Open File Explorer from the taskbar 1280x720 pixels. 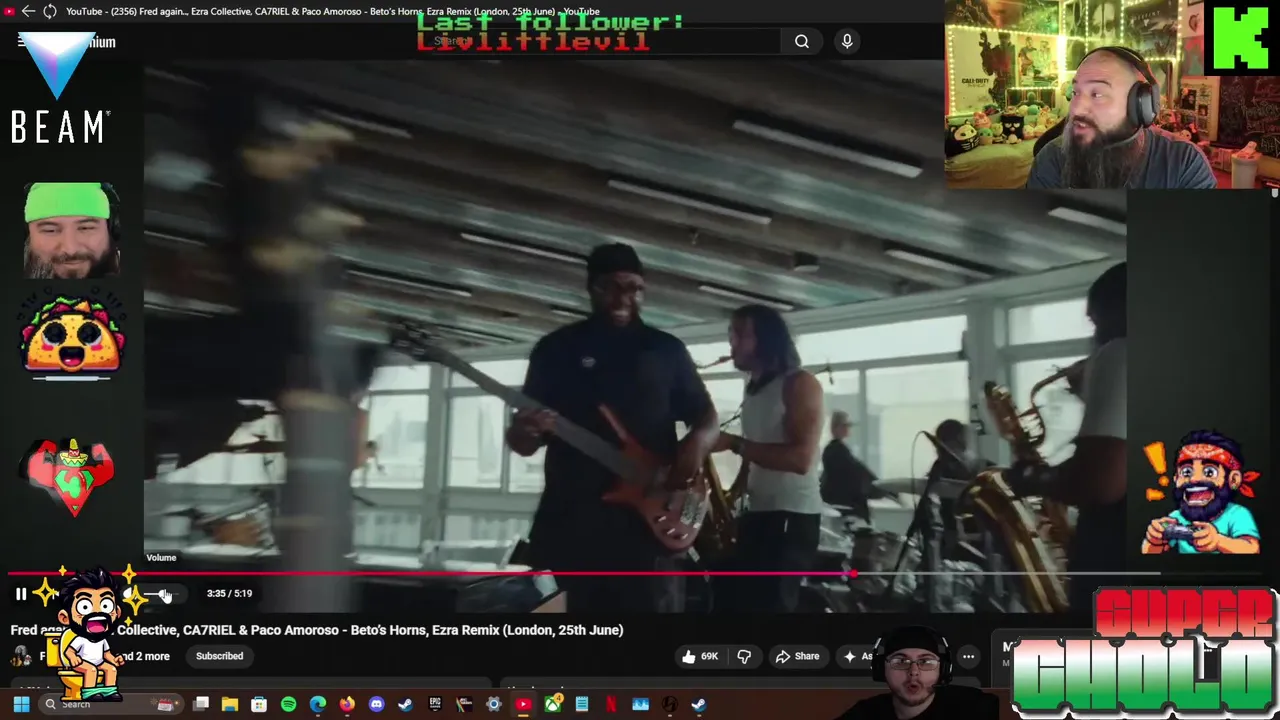230,704
